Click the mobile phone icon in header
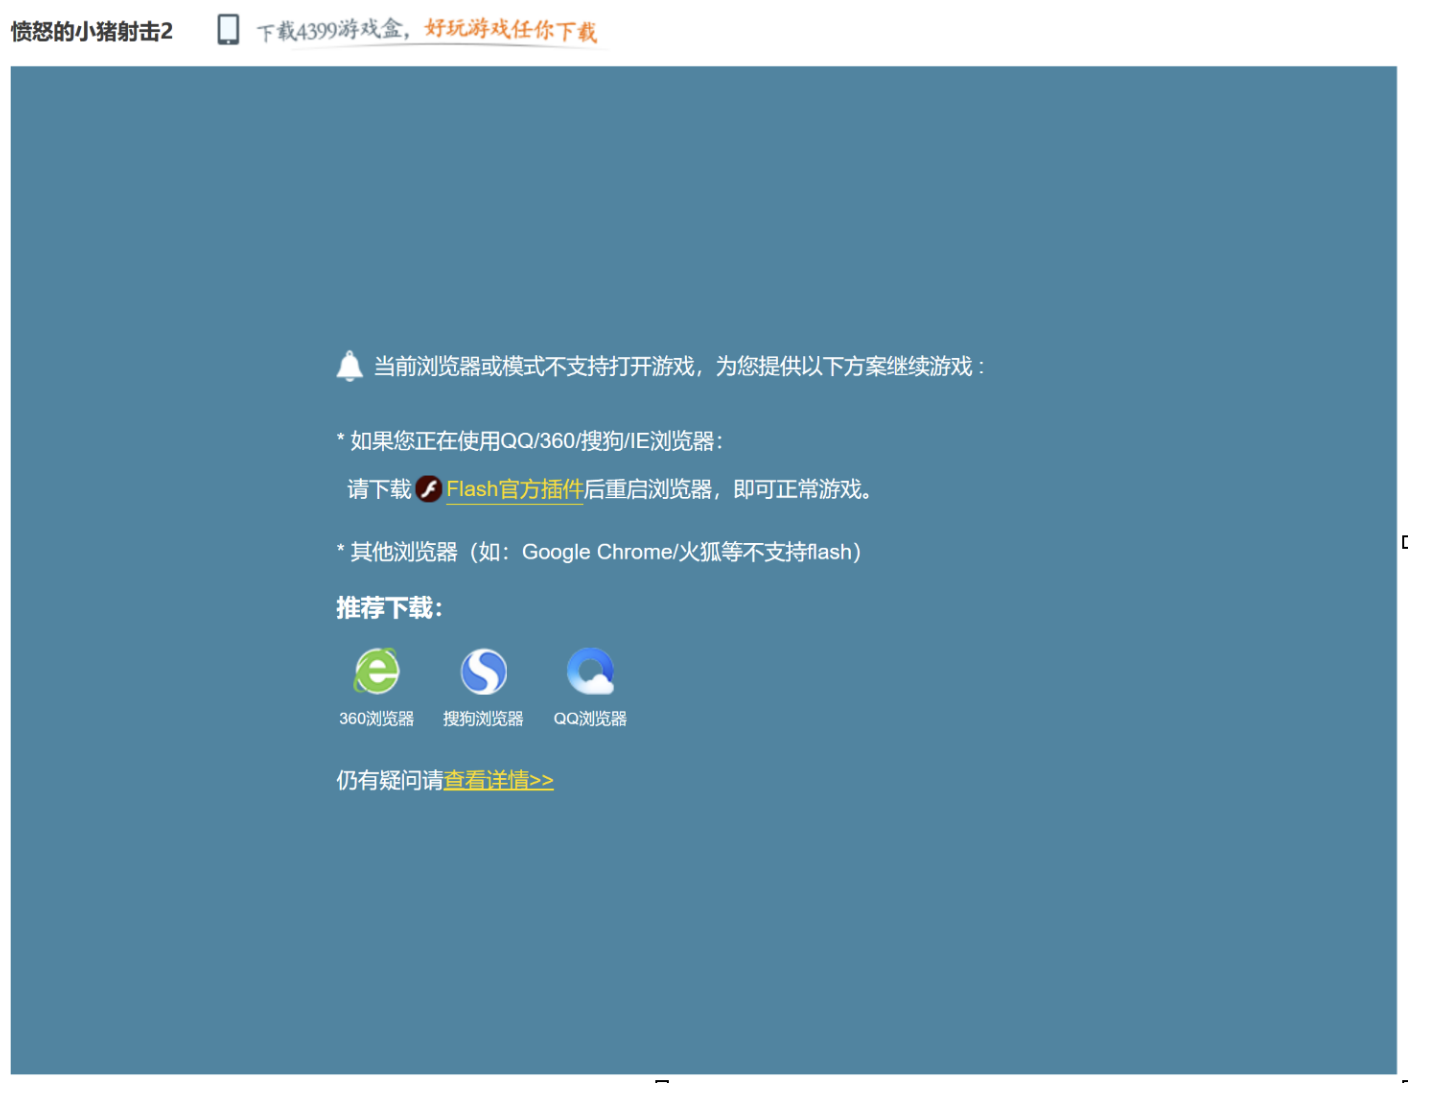The width and height of the screenshot is (1432, 1097). click(x=228, y=30)
